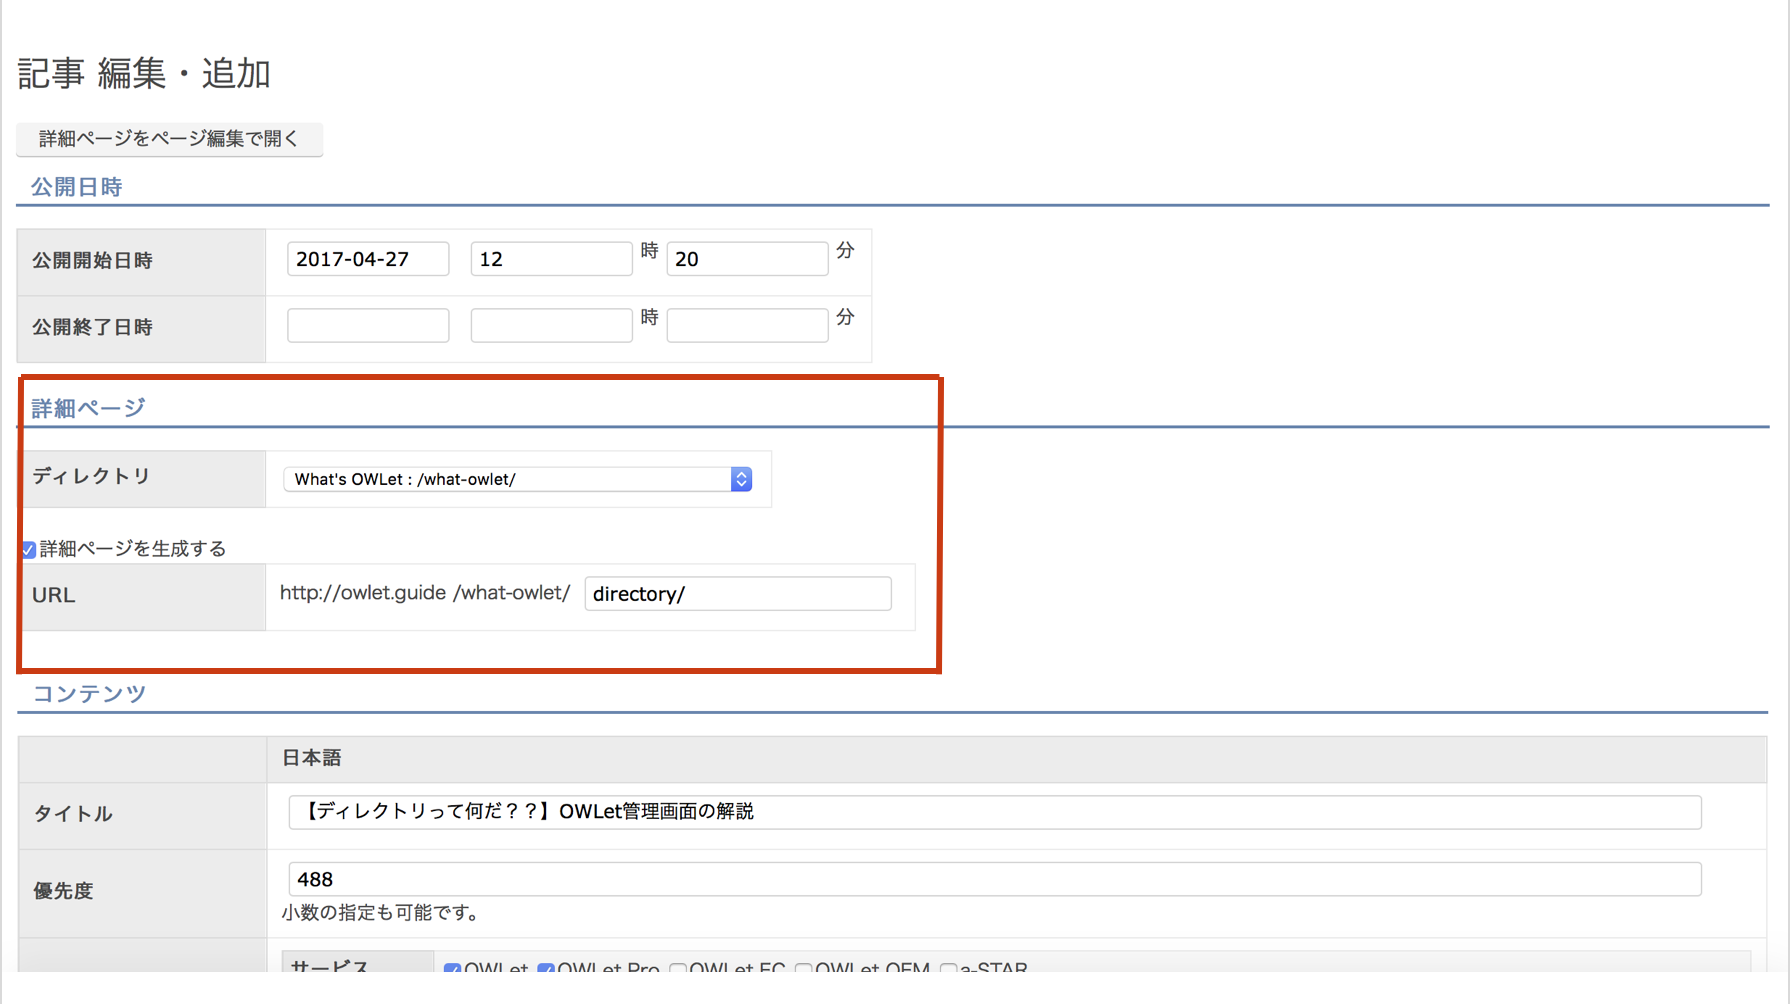Click the URL slug field containing directory/
Viewport: 1790px width, 1004px height.
click(x=737, y=594)
